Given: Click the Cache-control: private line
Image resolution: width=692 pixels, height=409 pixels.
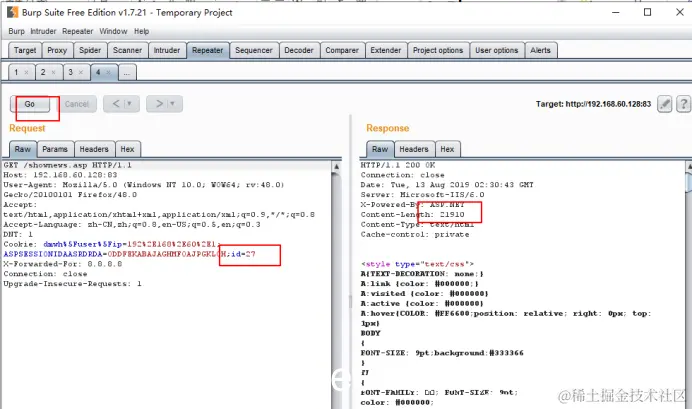Looking at the screenshot, I should point(415,234).
